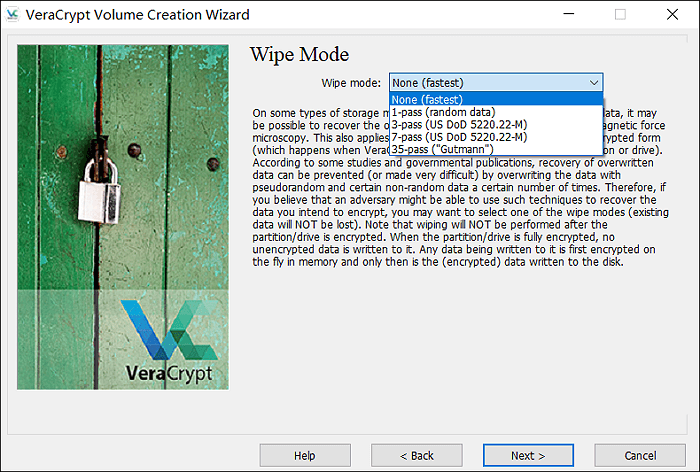This screenshot has width=700, height=472.
Task: Choose the 35-pass ("Gutmann") option
Action: pos(496,149)
